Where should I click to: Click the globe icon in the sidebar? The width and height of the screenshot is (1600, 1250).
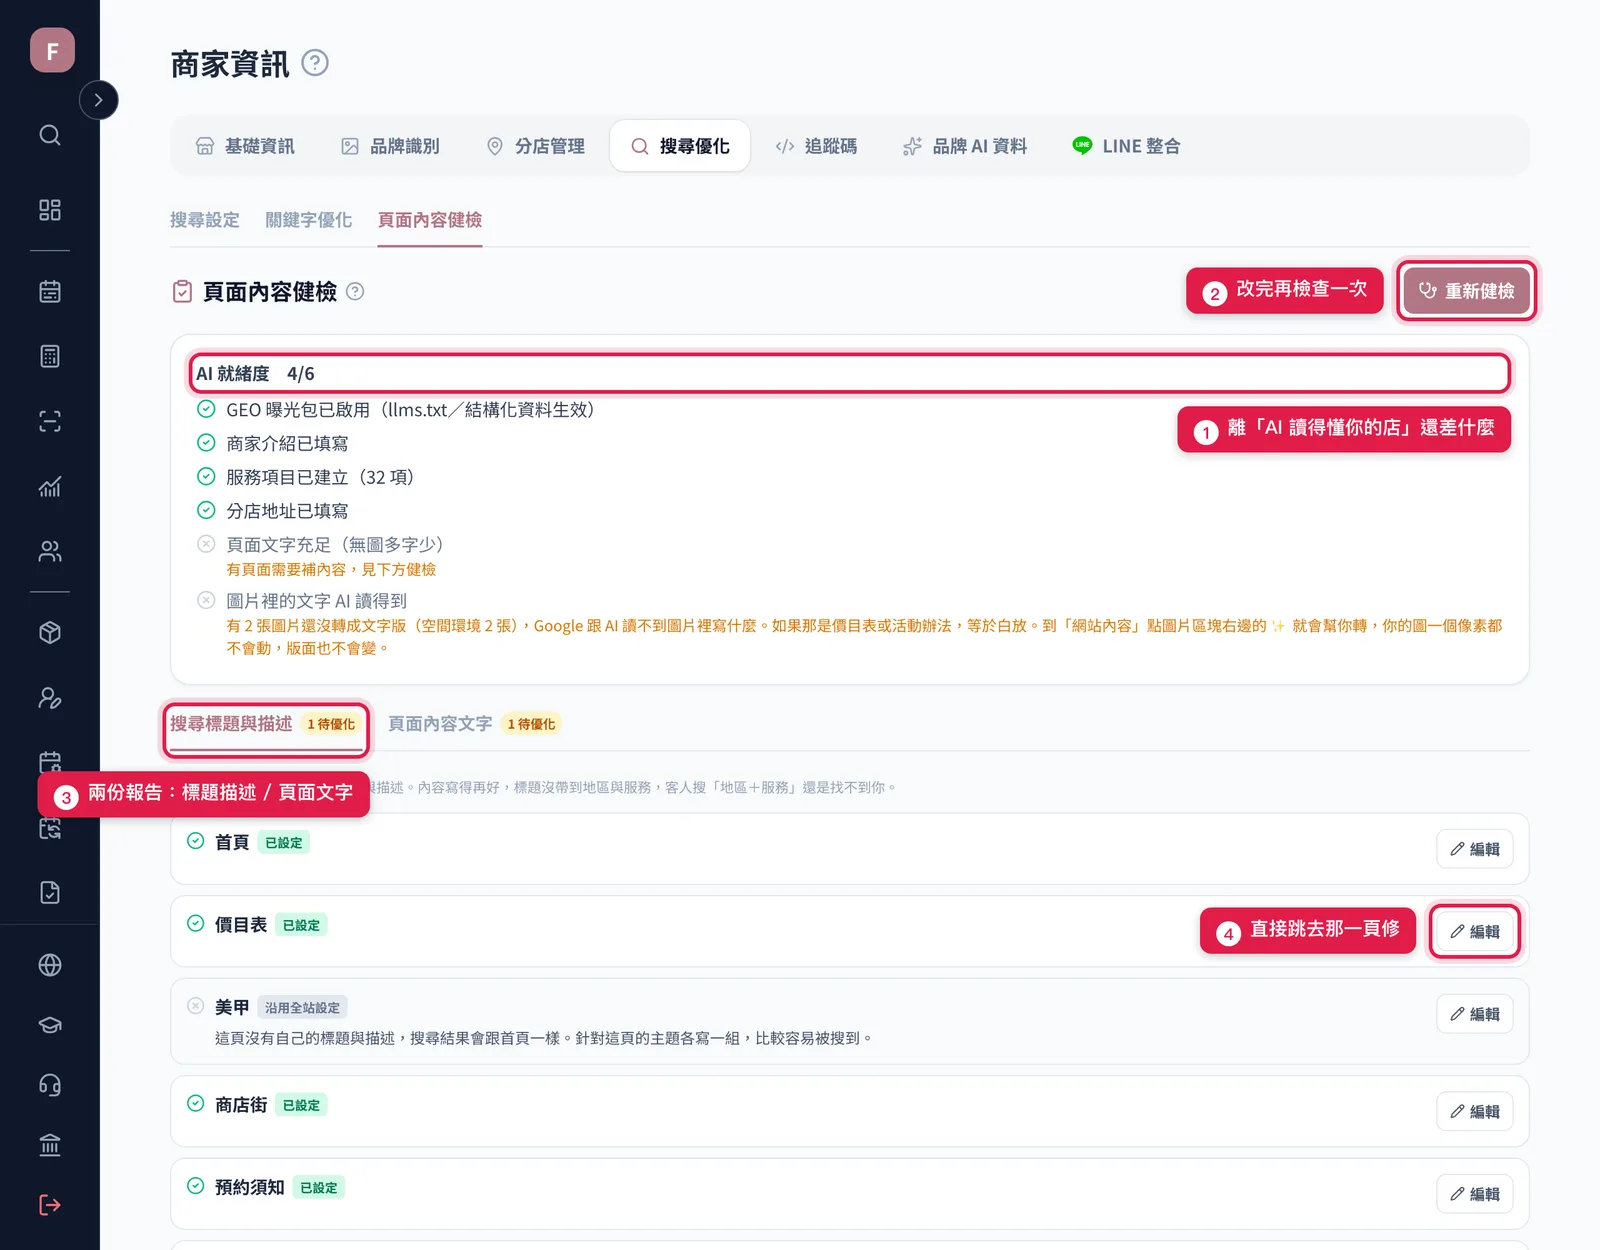(50, 965)
